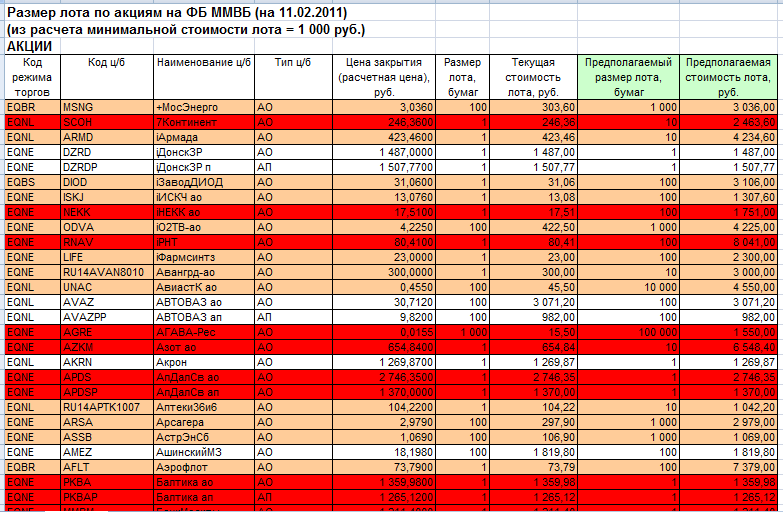Click the '10 000' proposed lot size for UNAC
Image resolution: width=783 pixels, height=512 pixels.
[628, 287]
